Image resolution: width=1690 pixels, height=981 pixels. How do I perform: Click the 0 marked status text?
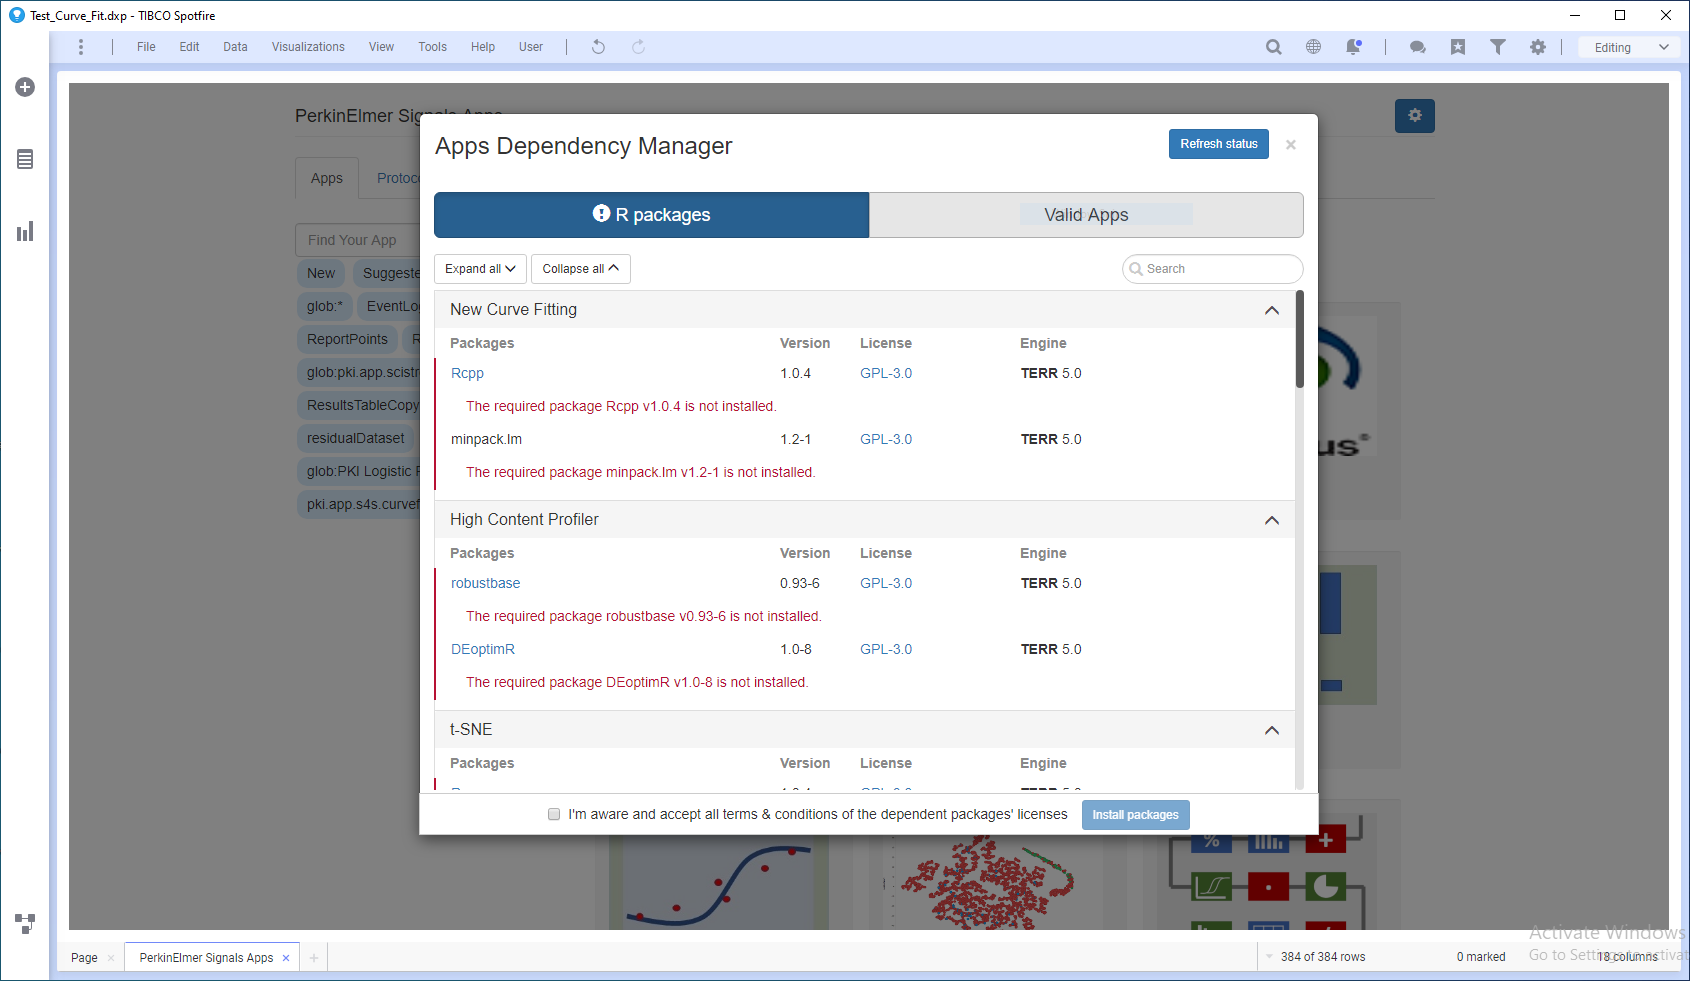1481,957
